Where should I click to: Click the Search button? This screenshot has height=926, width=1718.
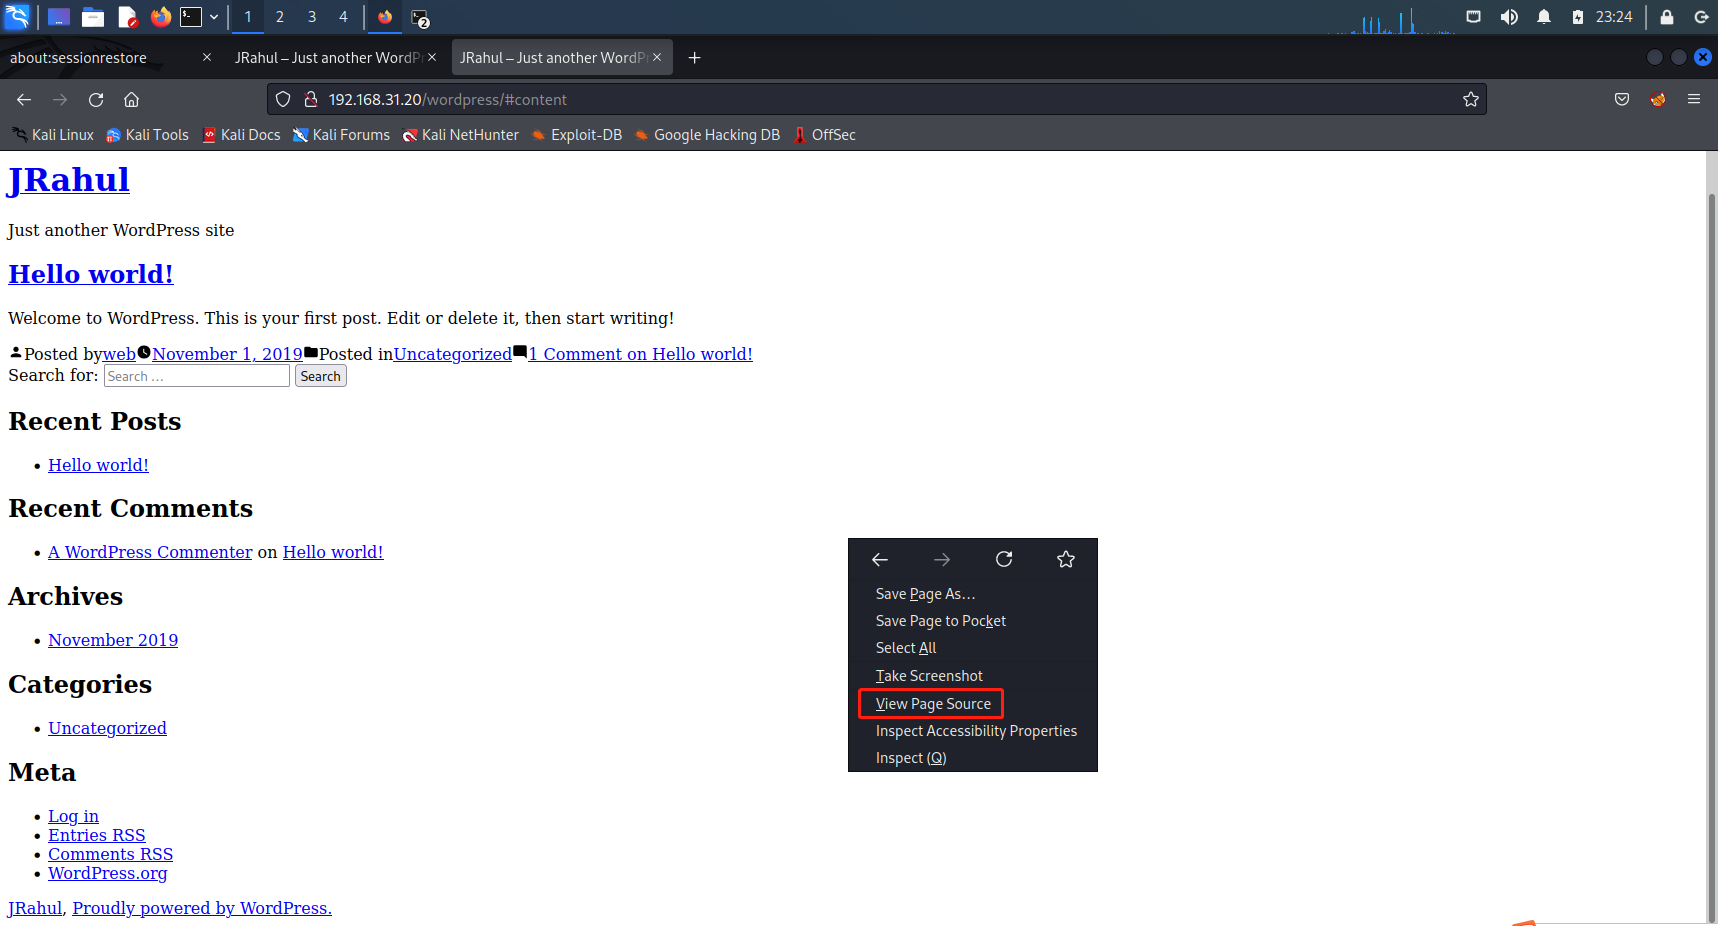320,376
